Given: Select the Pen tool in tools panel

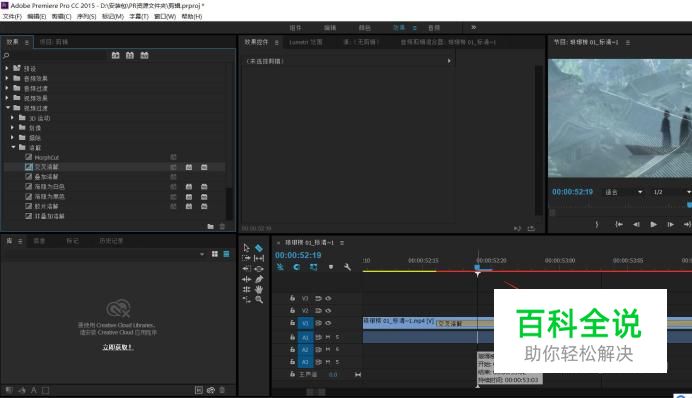Looking at the screenshot, I should pyautogui.click(x=259, y=279).
